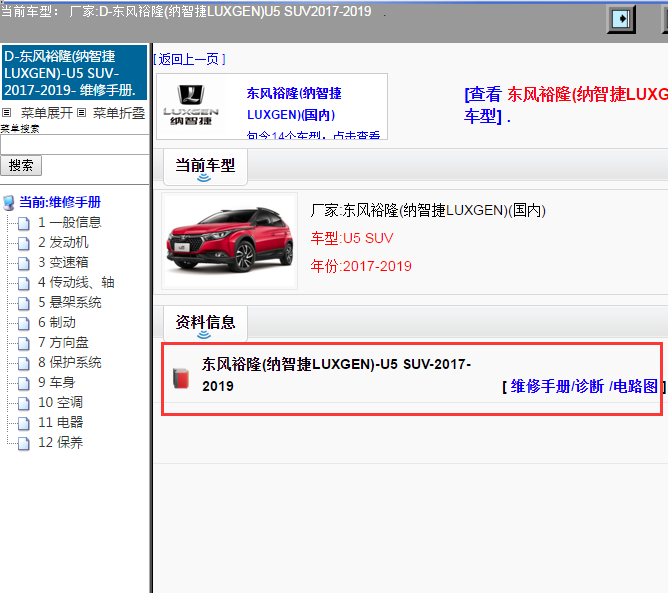The width and height of the screenshot is (668, 593).
Task: Open tree item 10 空调
Action: (60, 403)
